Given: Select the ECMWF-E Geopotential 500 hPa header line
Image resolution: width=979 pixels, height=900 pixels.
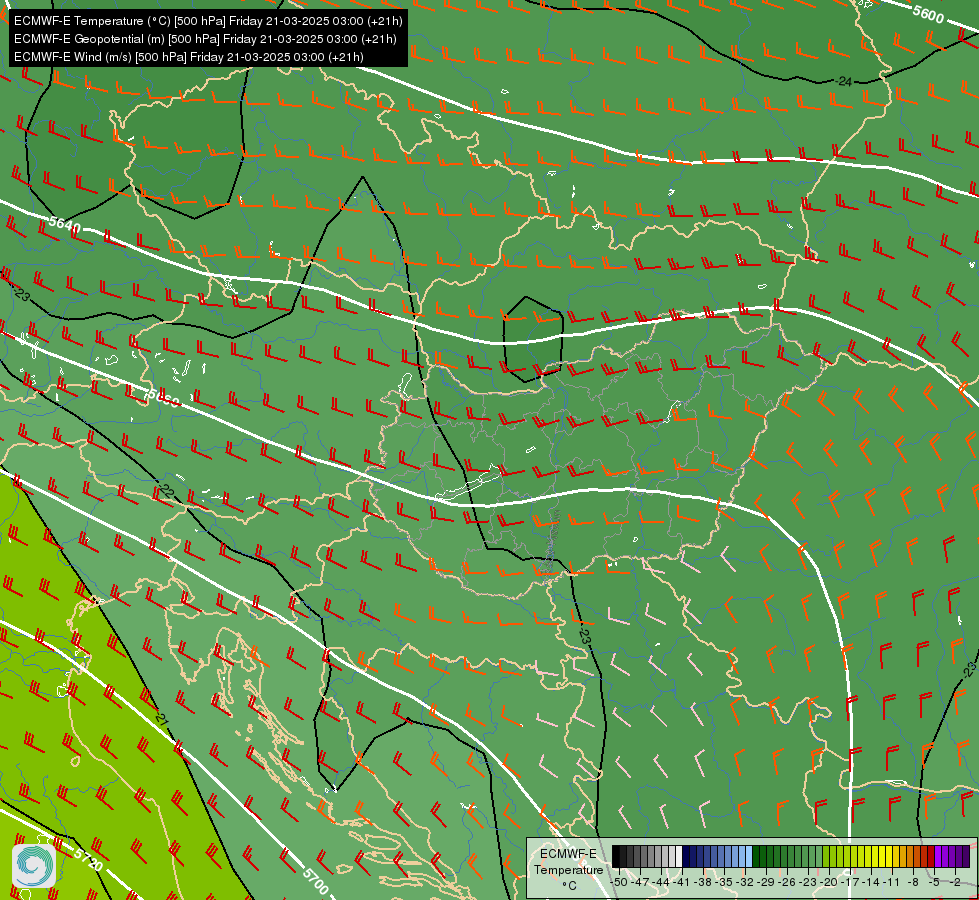Looking at the screenshot, I should point(205,39).
